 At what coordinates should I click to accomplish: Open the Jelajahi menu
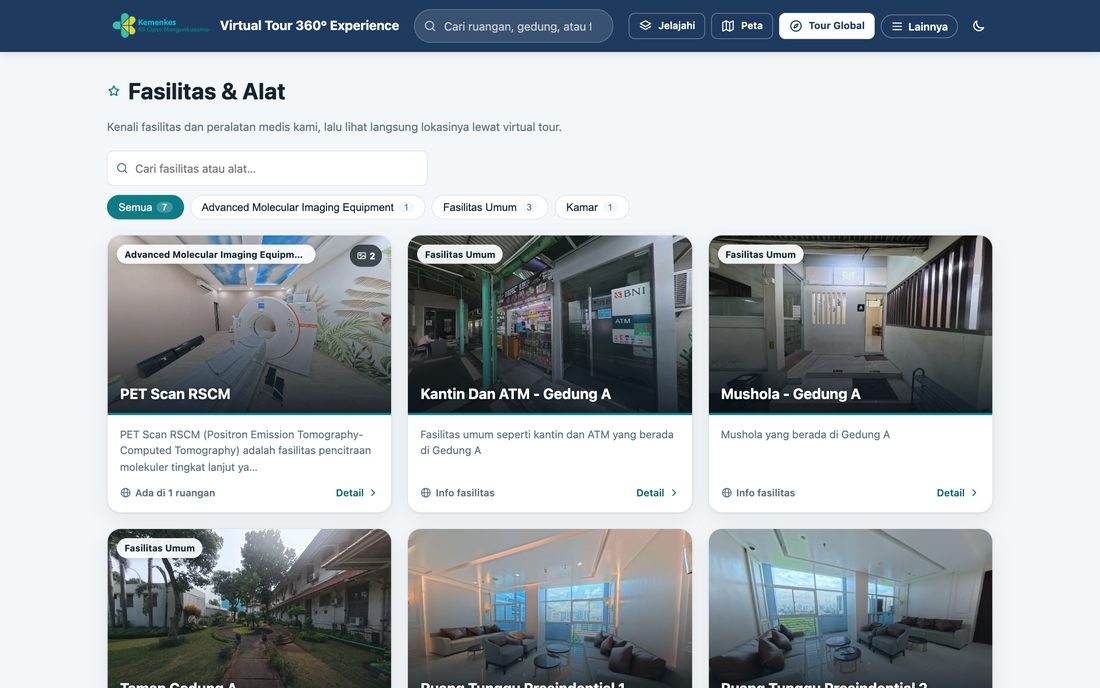coord(666,26)
